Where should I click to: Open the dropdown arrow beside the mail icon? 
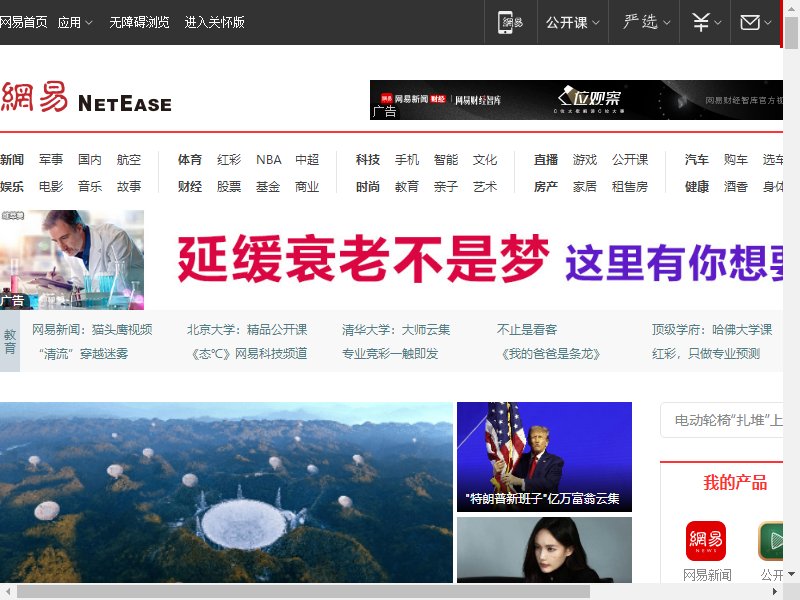pyautogui.click(x=767, y=22)
